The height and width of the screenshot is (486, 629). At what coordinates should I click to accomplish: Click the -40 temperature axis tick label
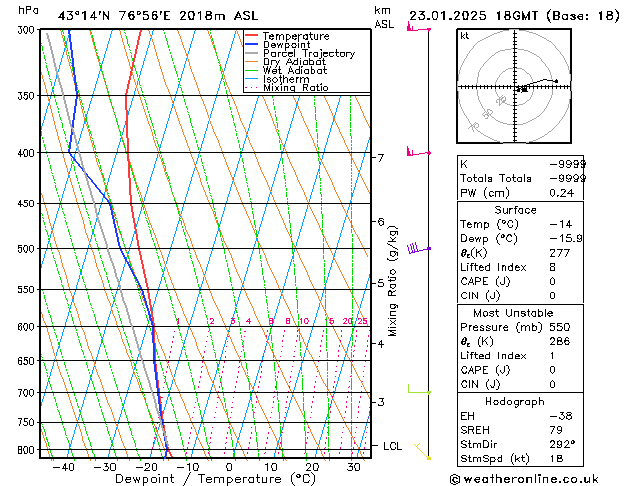pos(64,467)
